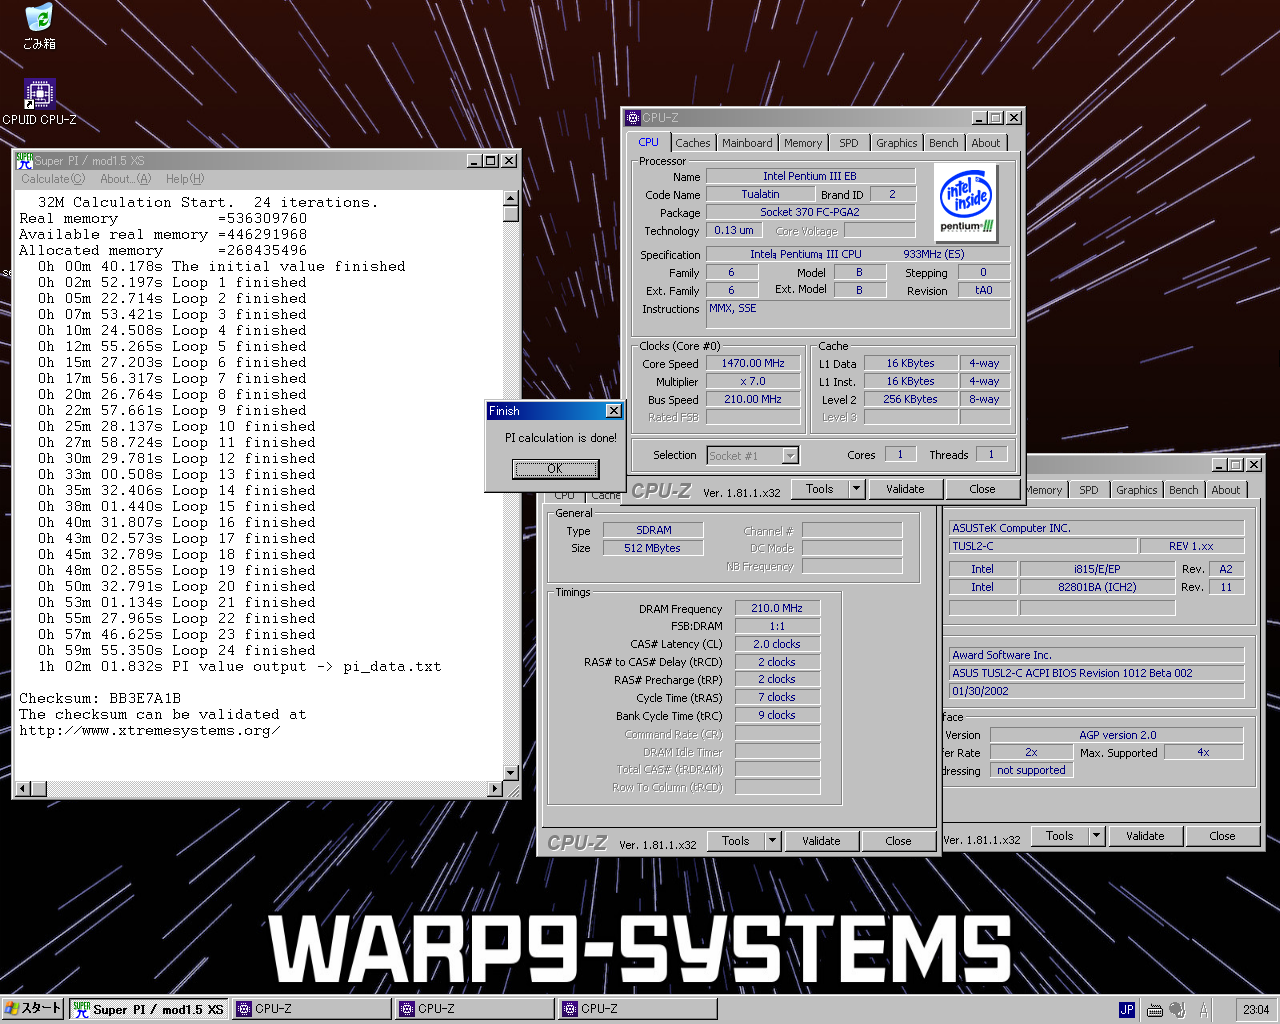
Task: Click the Code Name field Tualatin
Action: (760, 195)
